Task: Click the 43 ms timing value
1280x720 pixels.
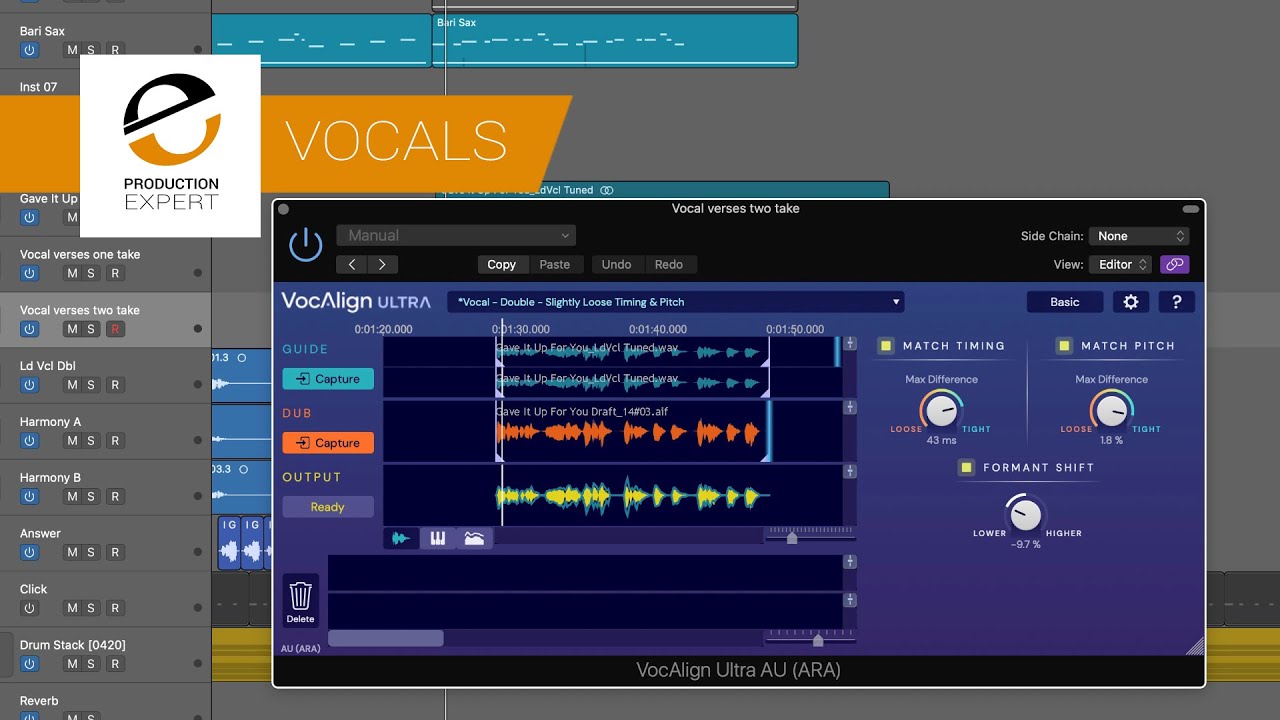Action: 941,440
